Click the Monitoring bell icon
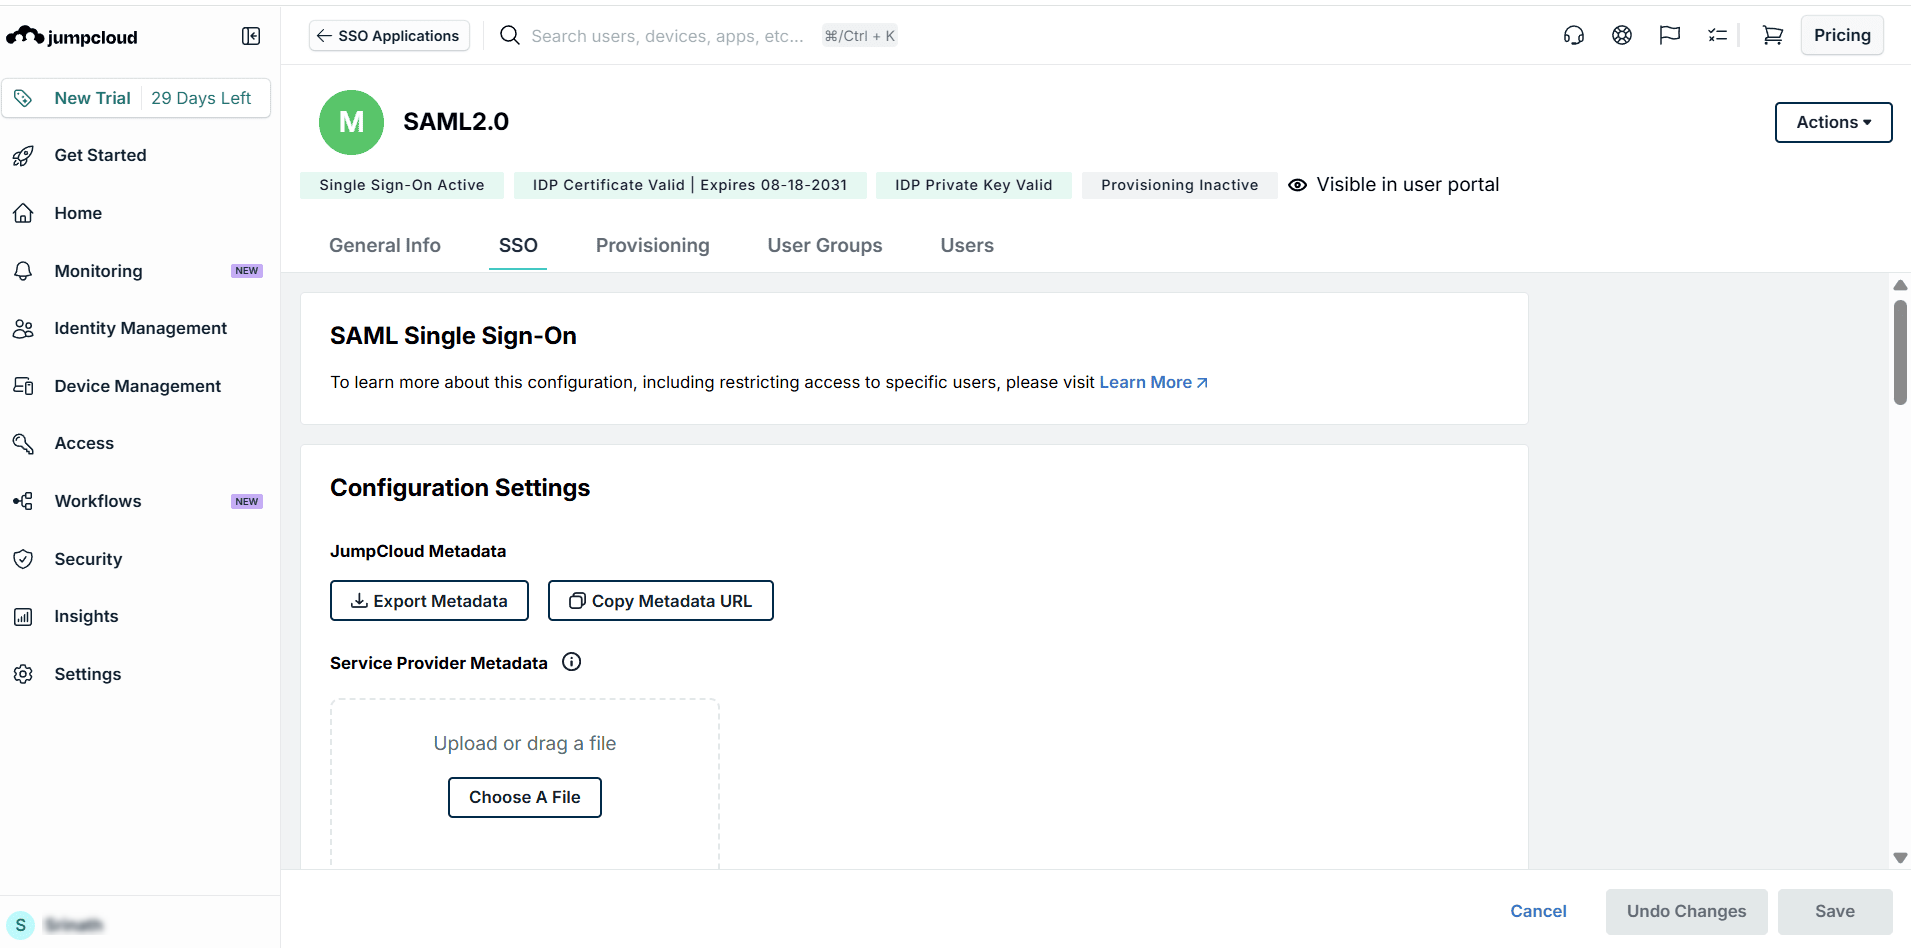 point(23,271)
